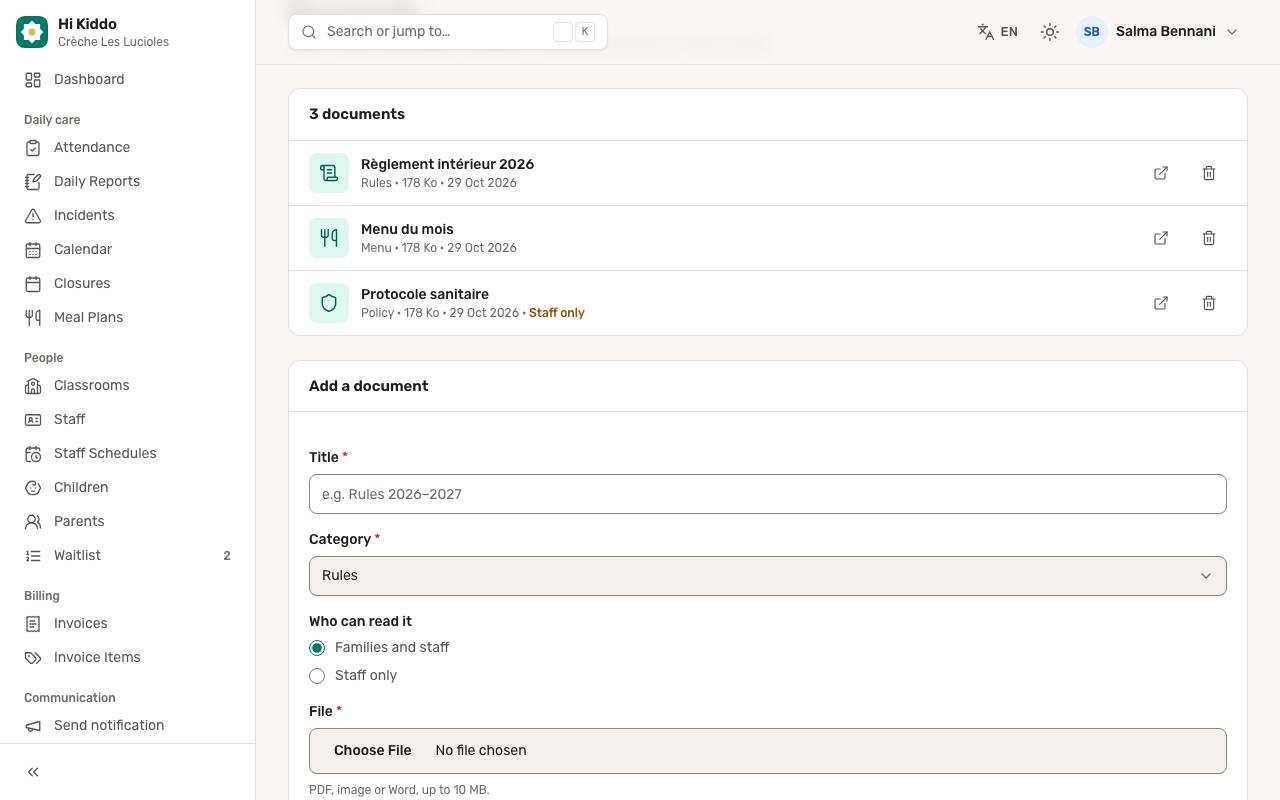The image size is (1280, 800).
Task: Collapse the sidebar with double chevron
Action: coord(33,772)
